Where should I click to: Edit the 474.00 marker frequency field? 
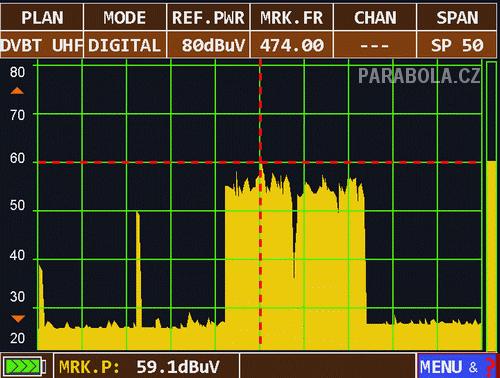pos(292,45)
